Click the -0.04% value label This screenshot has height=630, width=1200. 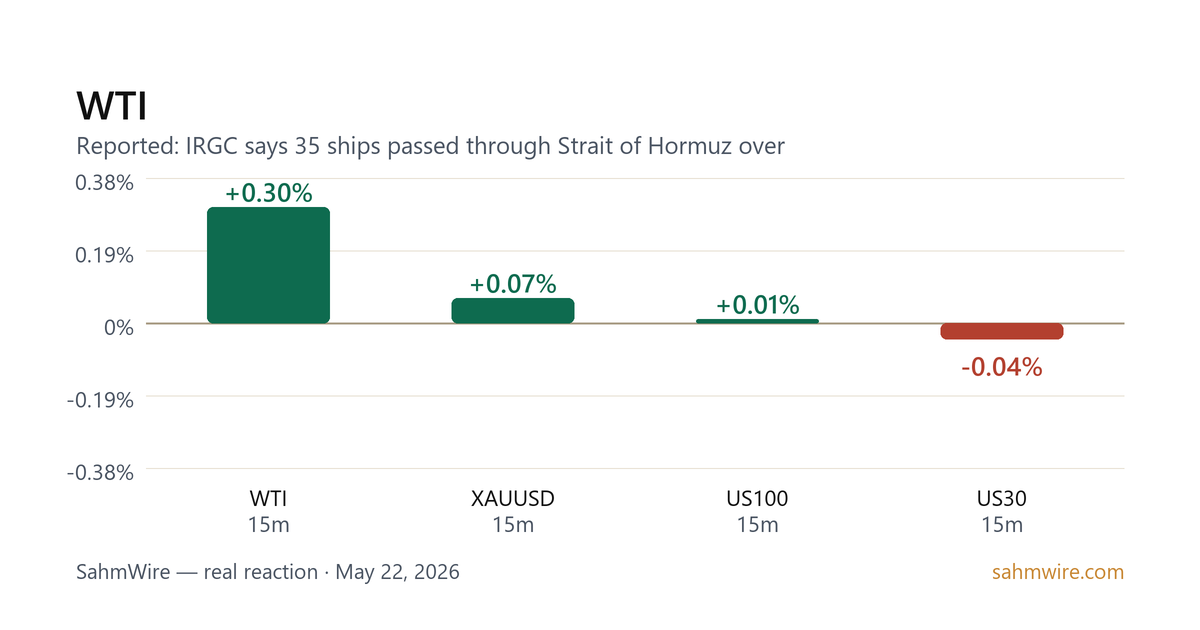[1002, 367]
